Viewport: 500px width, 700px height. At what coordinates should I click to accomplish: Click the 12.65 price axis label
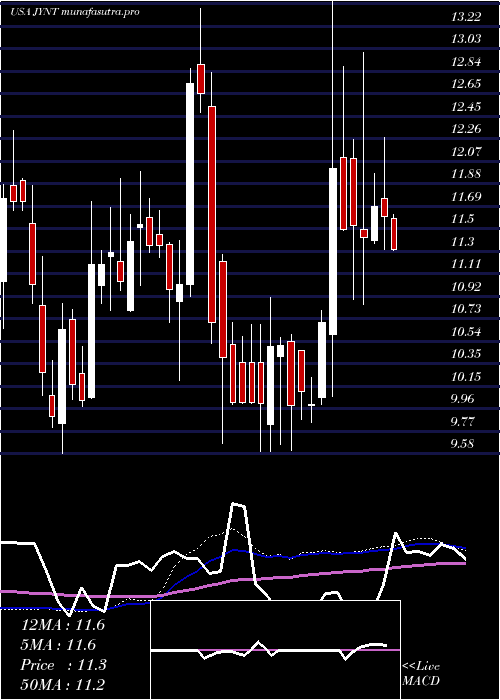(x=466, y=84)
